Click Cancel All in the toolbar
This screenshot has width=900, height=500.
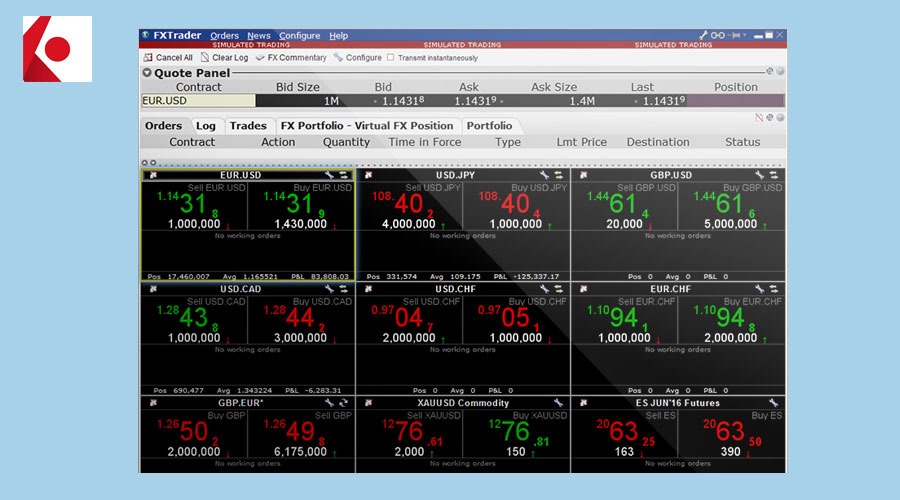pyautogui.click(x=168, y=57)
